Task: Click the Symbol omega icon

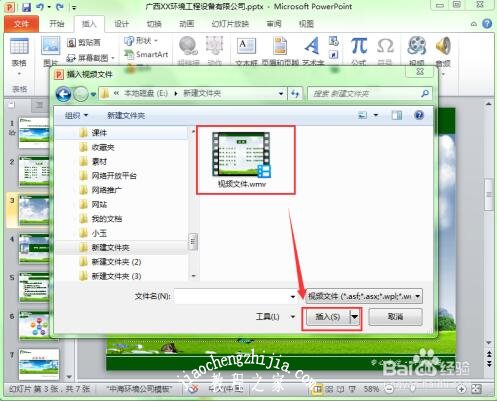Action: point(385,46)
